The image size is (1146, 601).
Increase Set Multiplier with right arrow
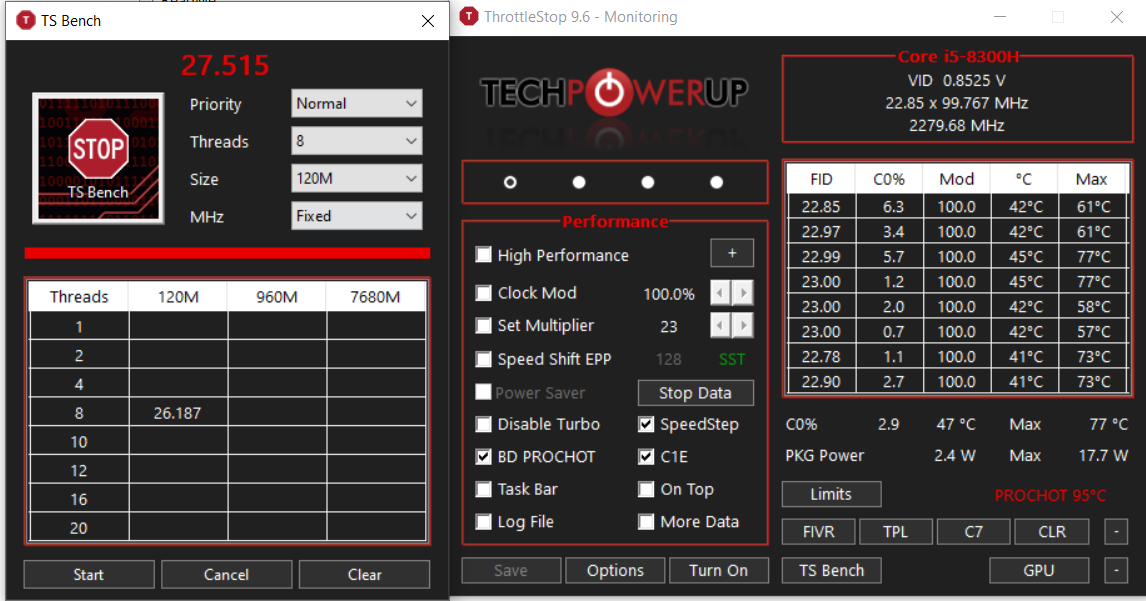pos(743,325)
